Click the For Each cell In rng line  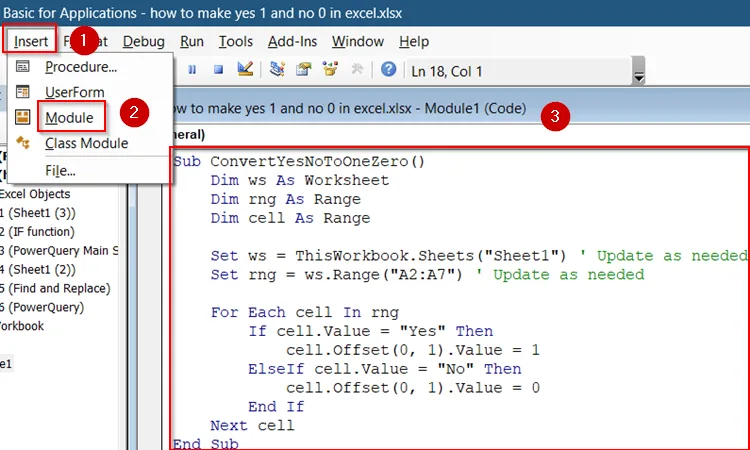[x=305, y=312]
